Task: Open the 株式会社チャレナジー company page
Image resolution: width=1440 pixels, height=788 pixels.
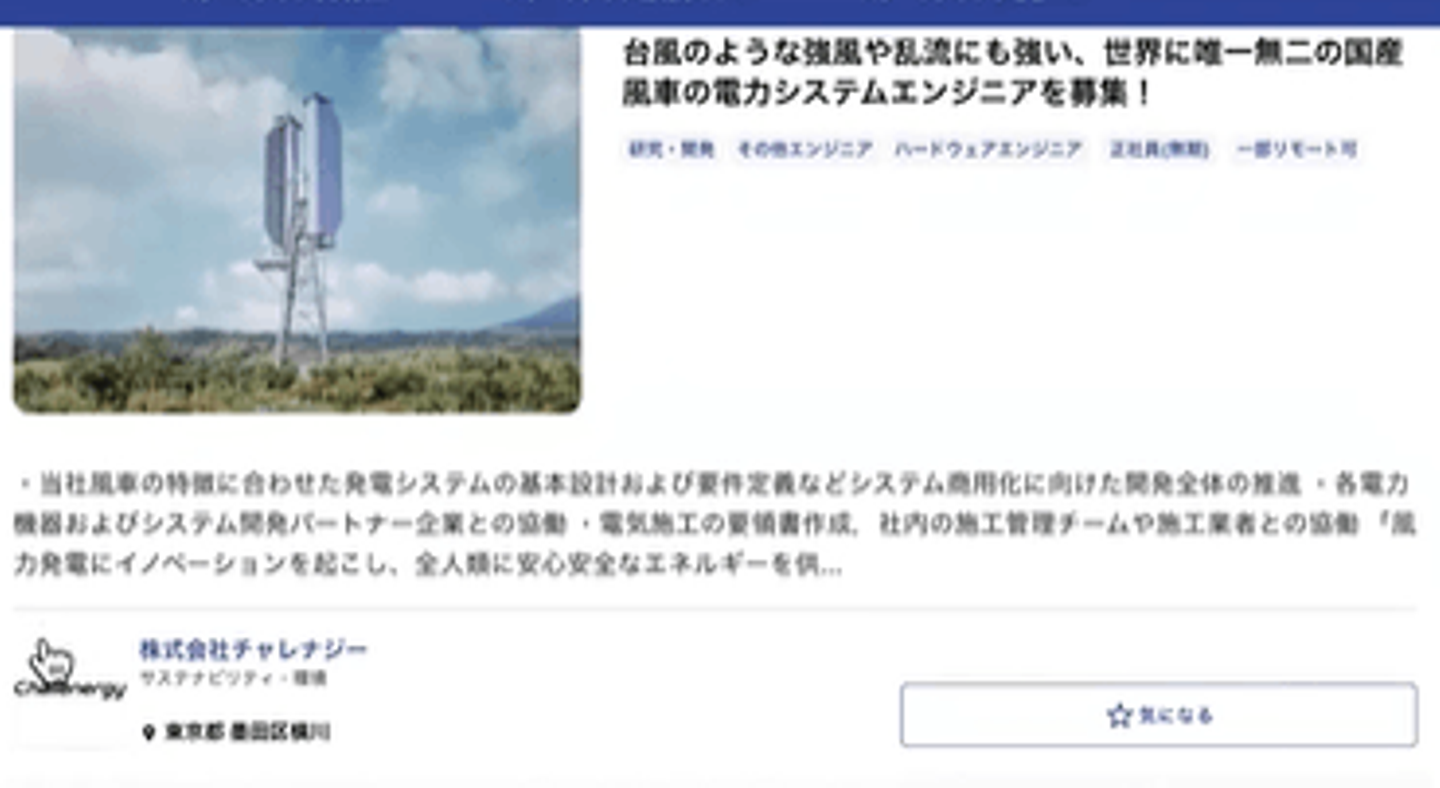Action: [x=253, y=649]
